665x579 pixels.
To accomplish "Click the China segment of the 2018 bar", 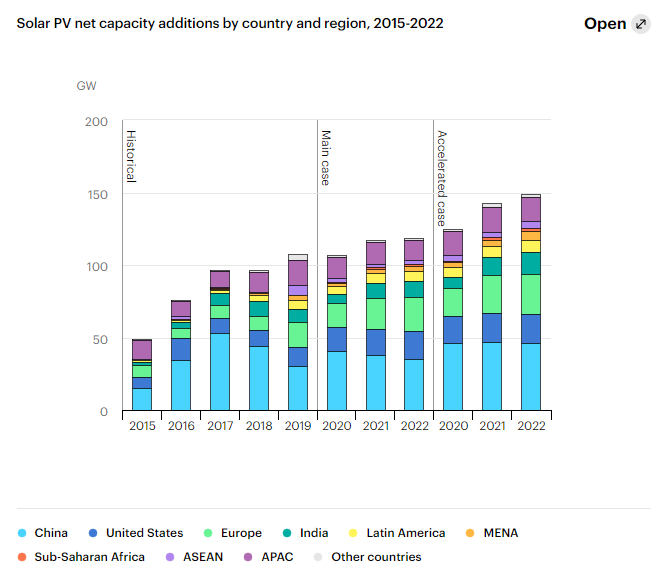I will click(x=259, y=378).
